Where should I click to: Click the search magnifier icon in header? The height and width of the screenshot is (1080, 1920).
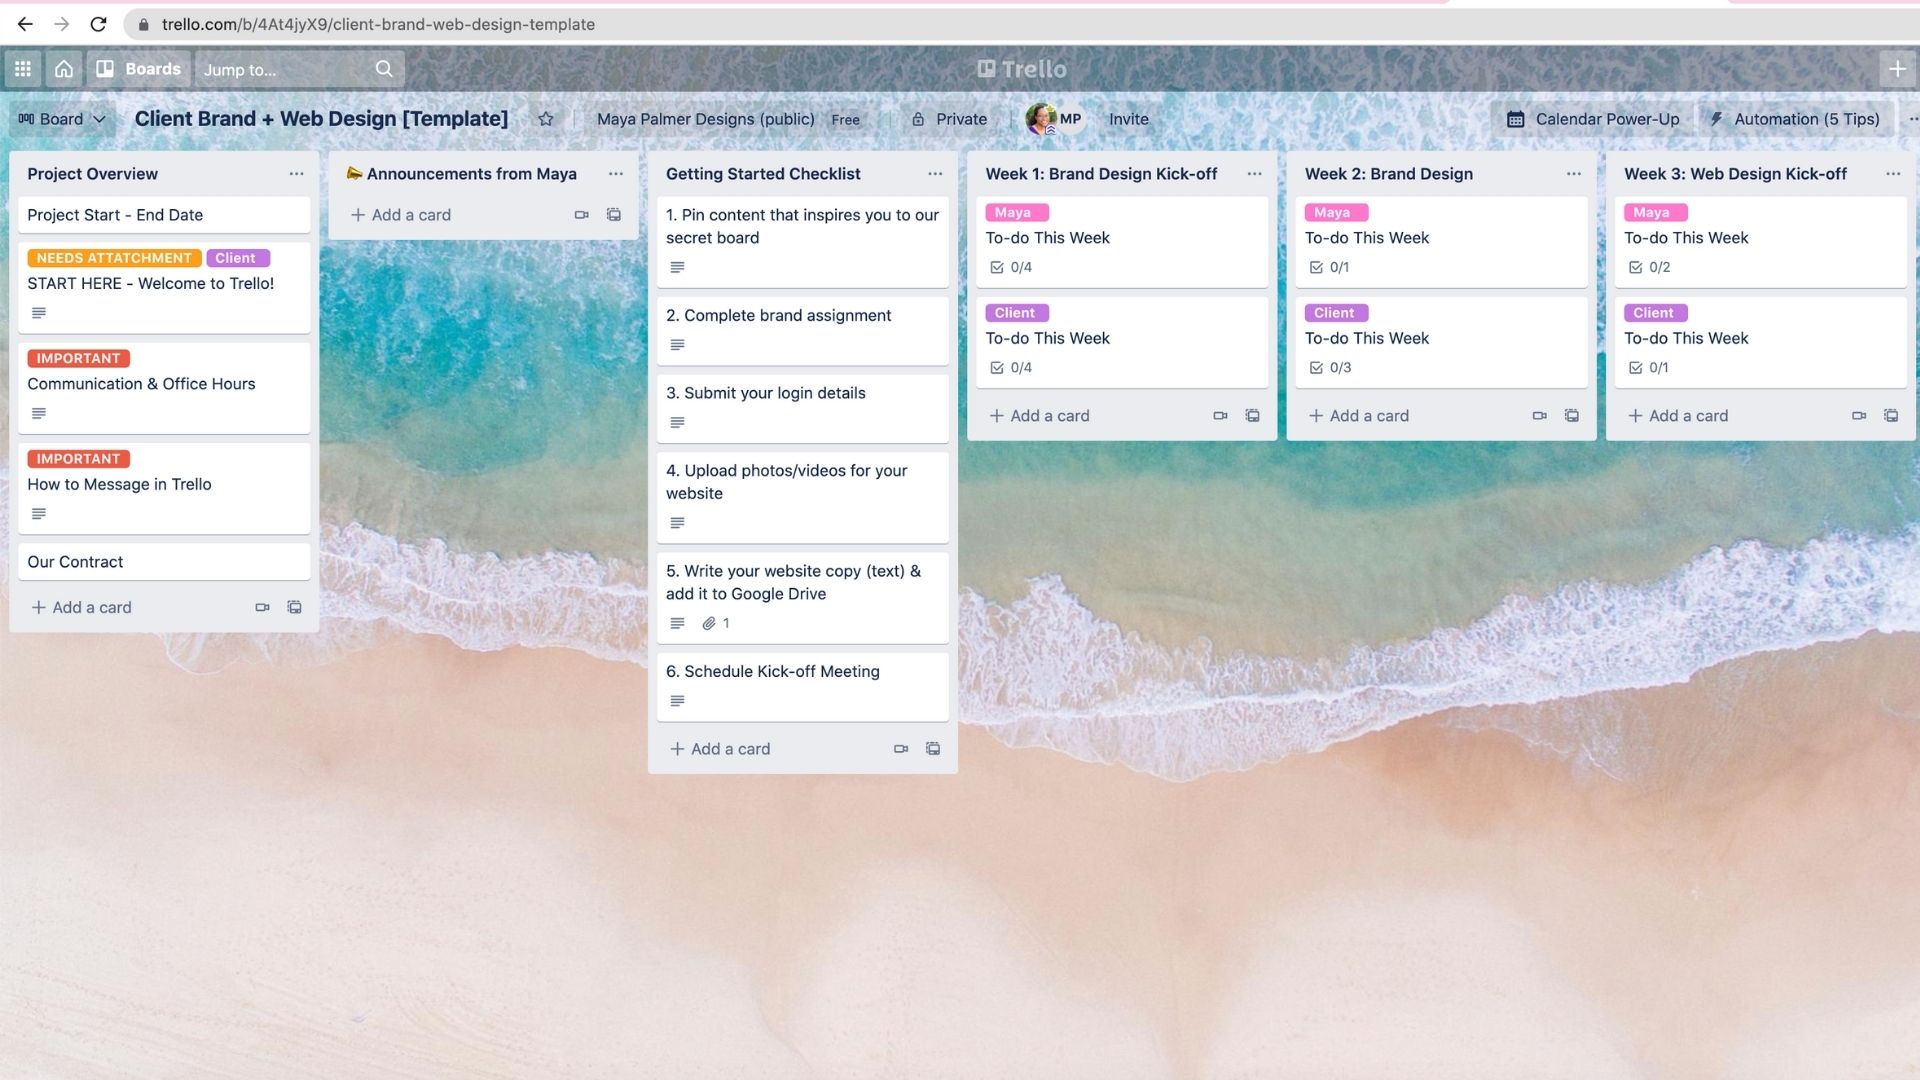(x=382, y=69)
